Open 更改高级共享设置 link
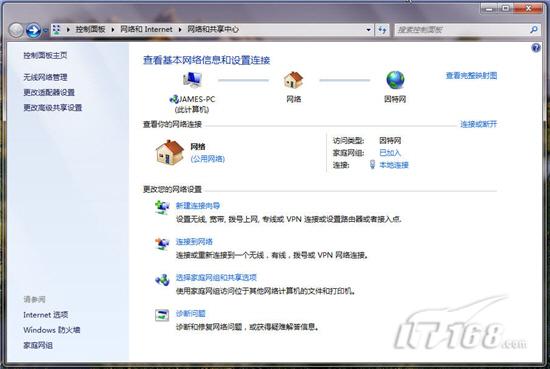Viewport: 550px width, 369px height. (x=53, y=107)
